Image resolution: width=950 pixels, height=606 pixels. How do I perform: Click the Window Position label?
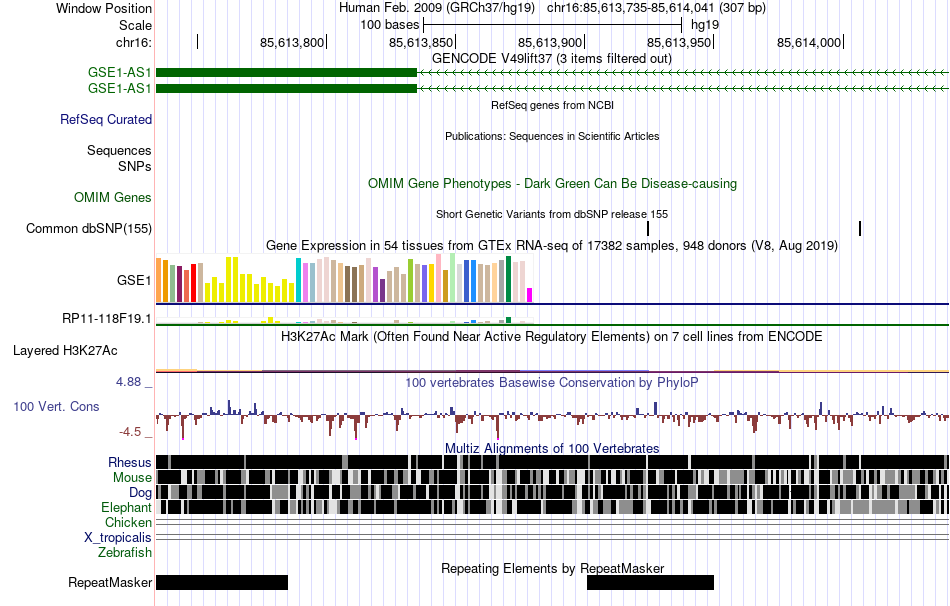(x=104, y=8)
